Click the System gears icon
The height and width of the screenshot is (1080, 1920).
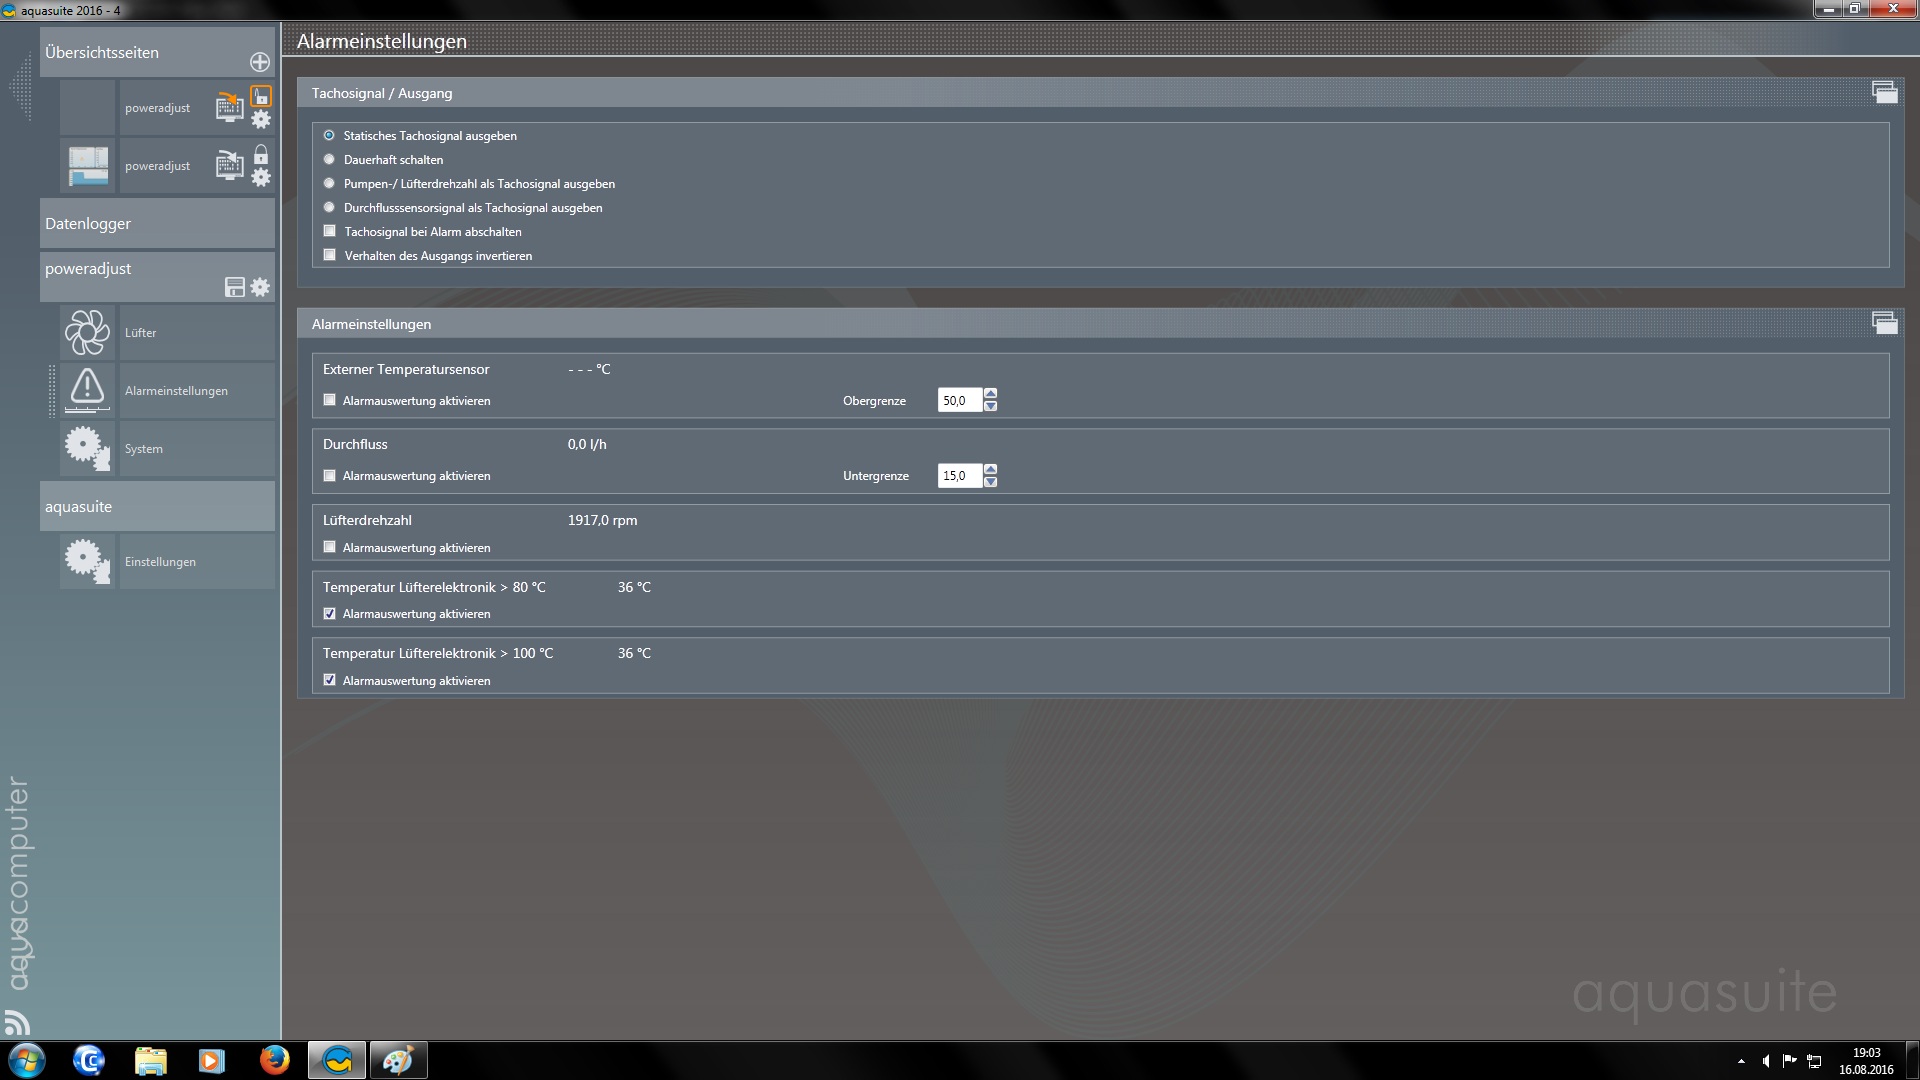87,448
